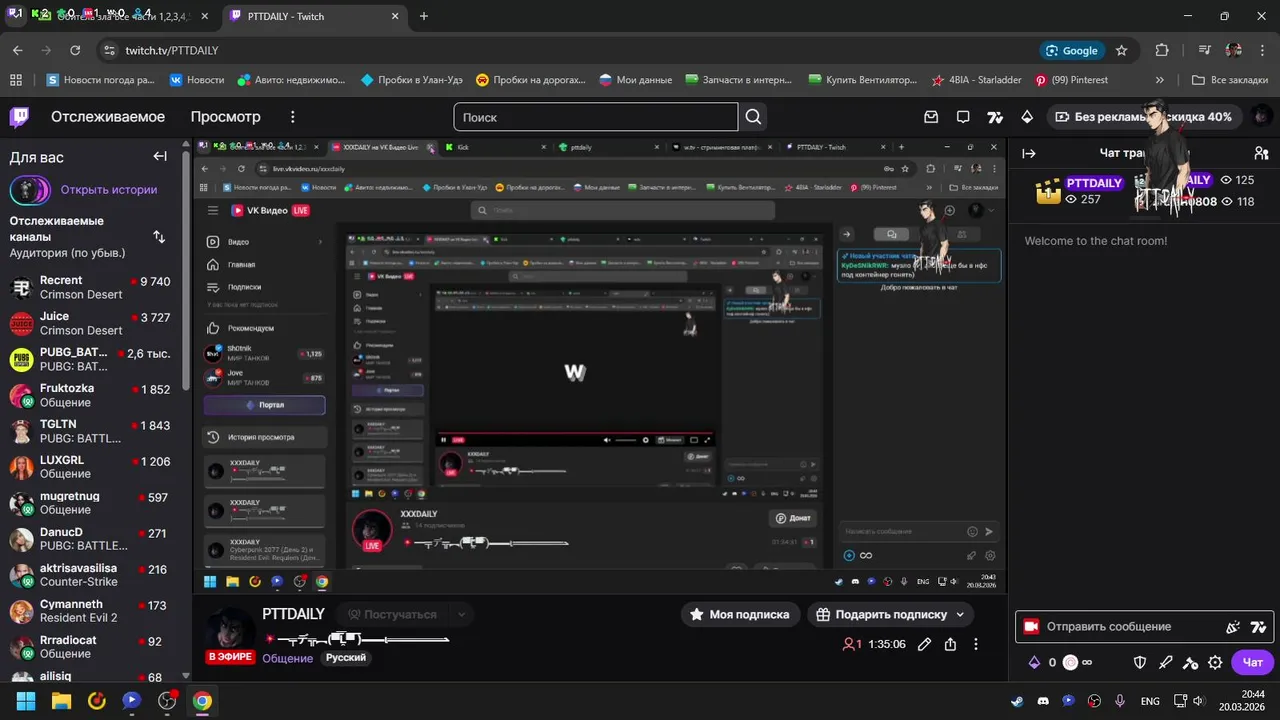
Task: Collapse the left sidebar with the arrow icon
Action: (160, 156)
